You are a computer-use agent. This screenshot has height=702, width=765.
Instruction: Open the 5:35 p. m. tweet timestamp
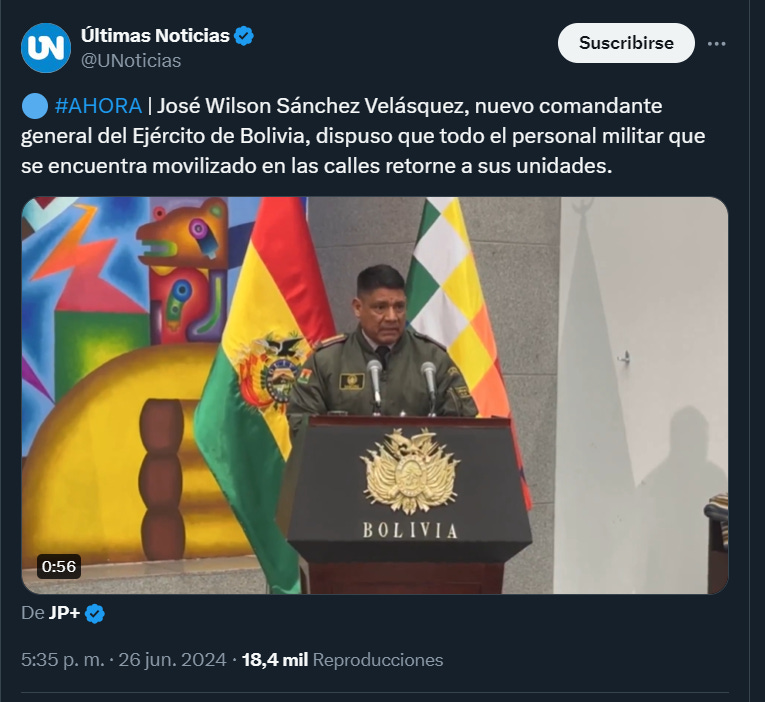point(62,660)
